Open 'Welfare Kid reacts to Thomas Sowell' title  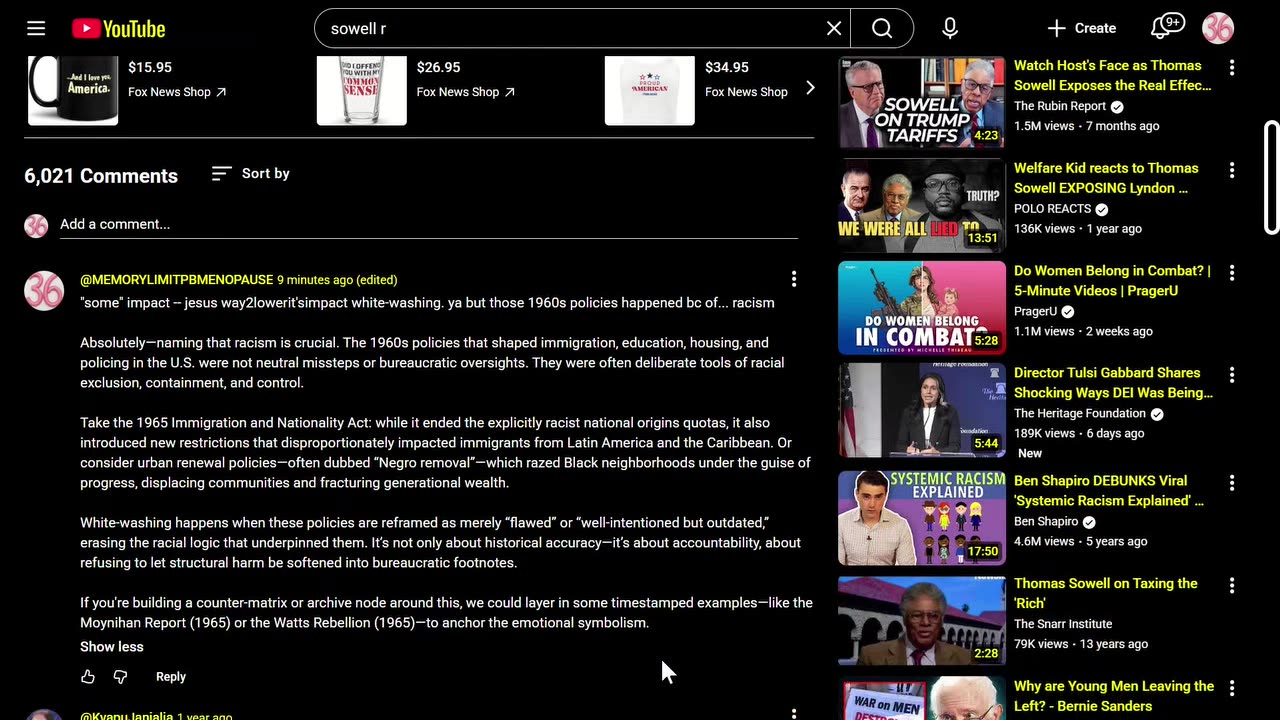pyautogui.click(x=1106, y=178)
